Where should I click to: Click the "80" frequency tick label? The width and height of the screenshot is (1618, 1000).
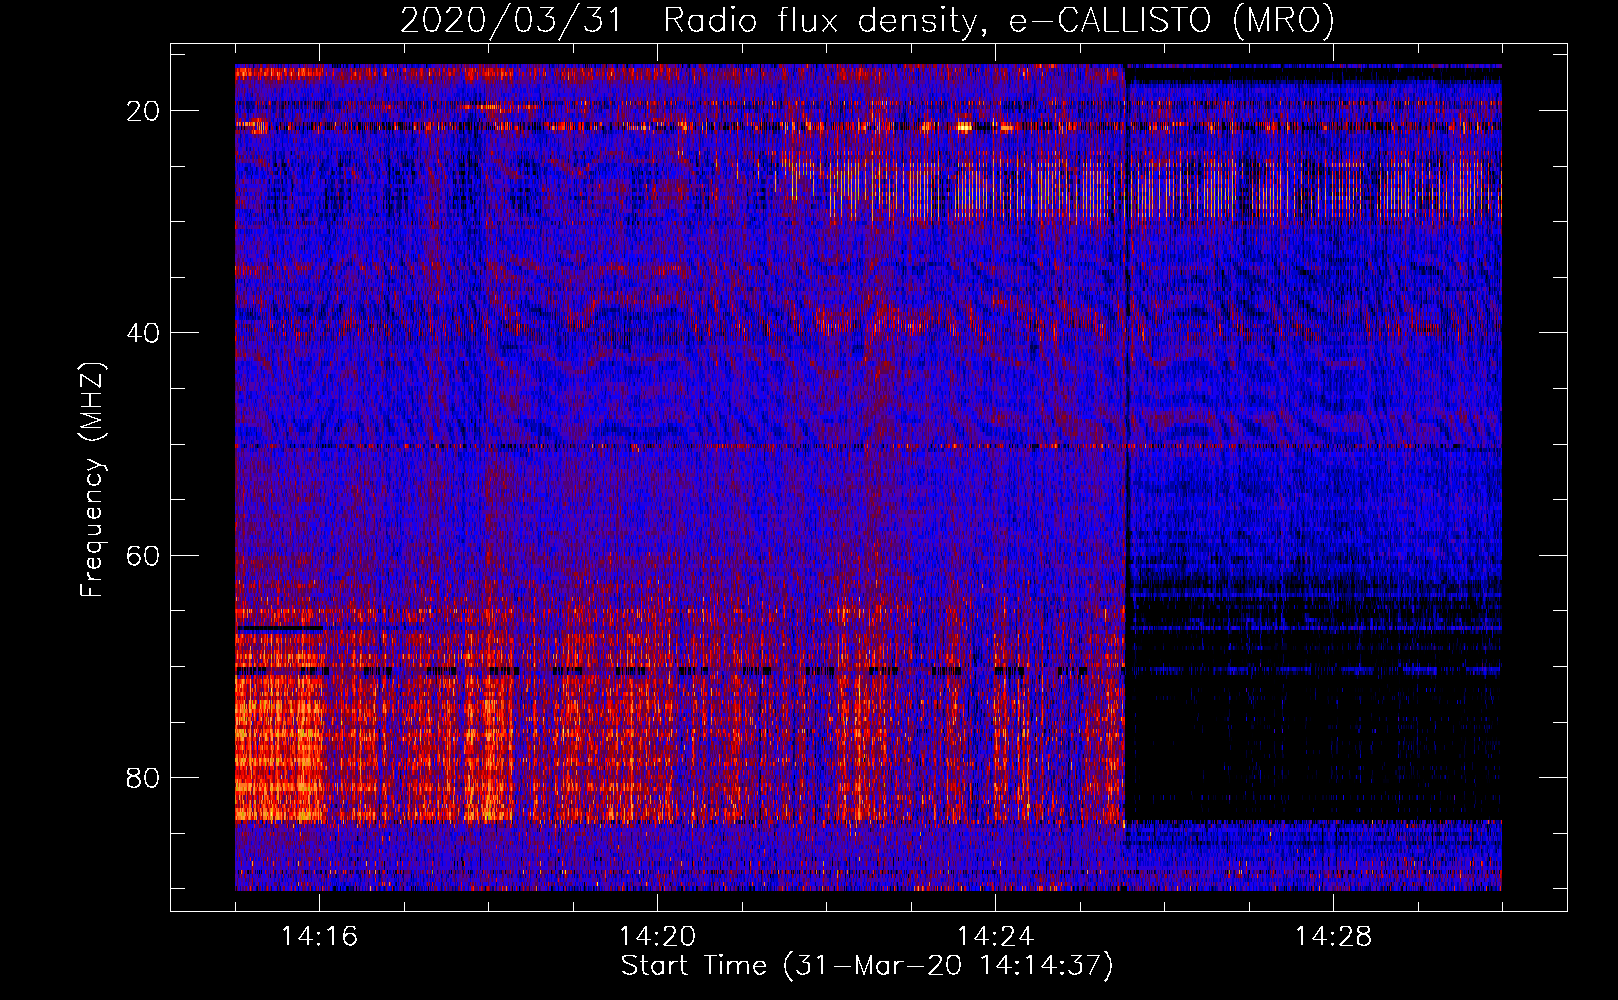(x=143, y=778)
